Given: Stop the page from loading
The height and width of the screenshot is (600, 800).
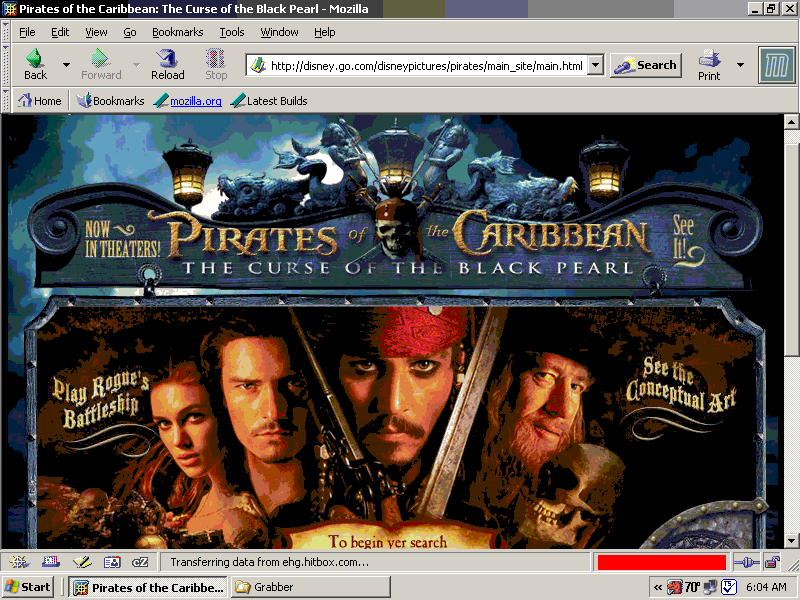Looking at the screenshot, I should (216, 65).
